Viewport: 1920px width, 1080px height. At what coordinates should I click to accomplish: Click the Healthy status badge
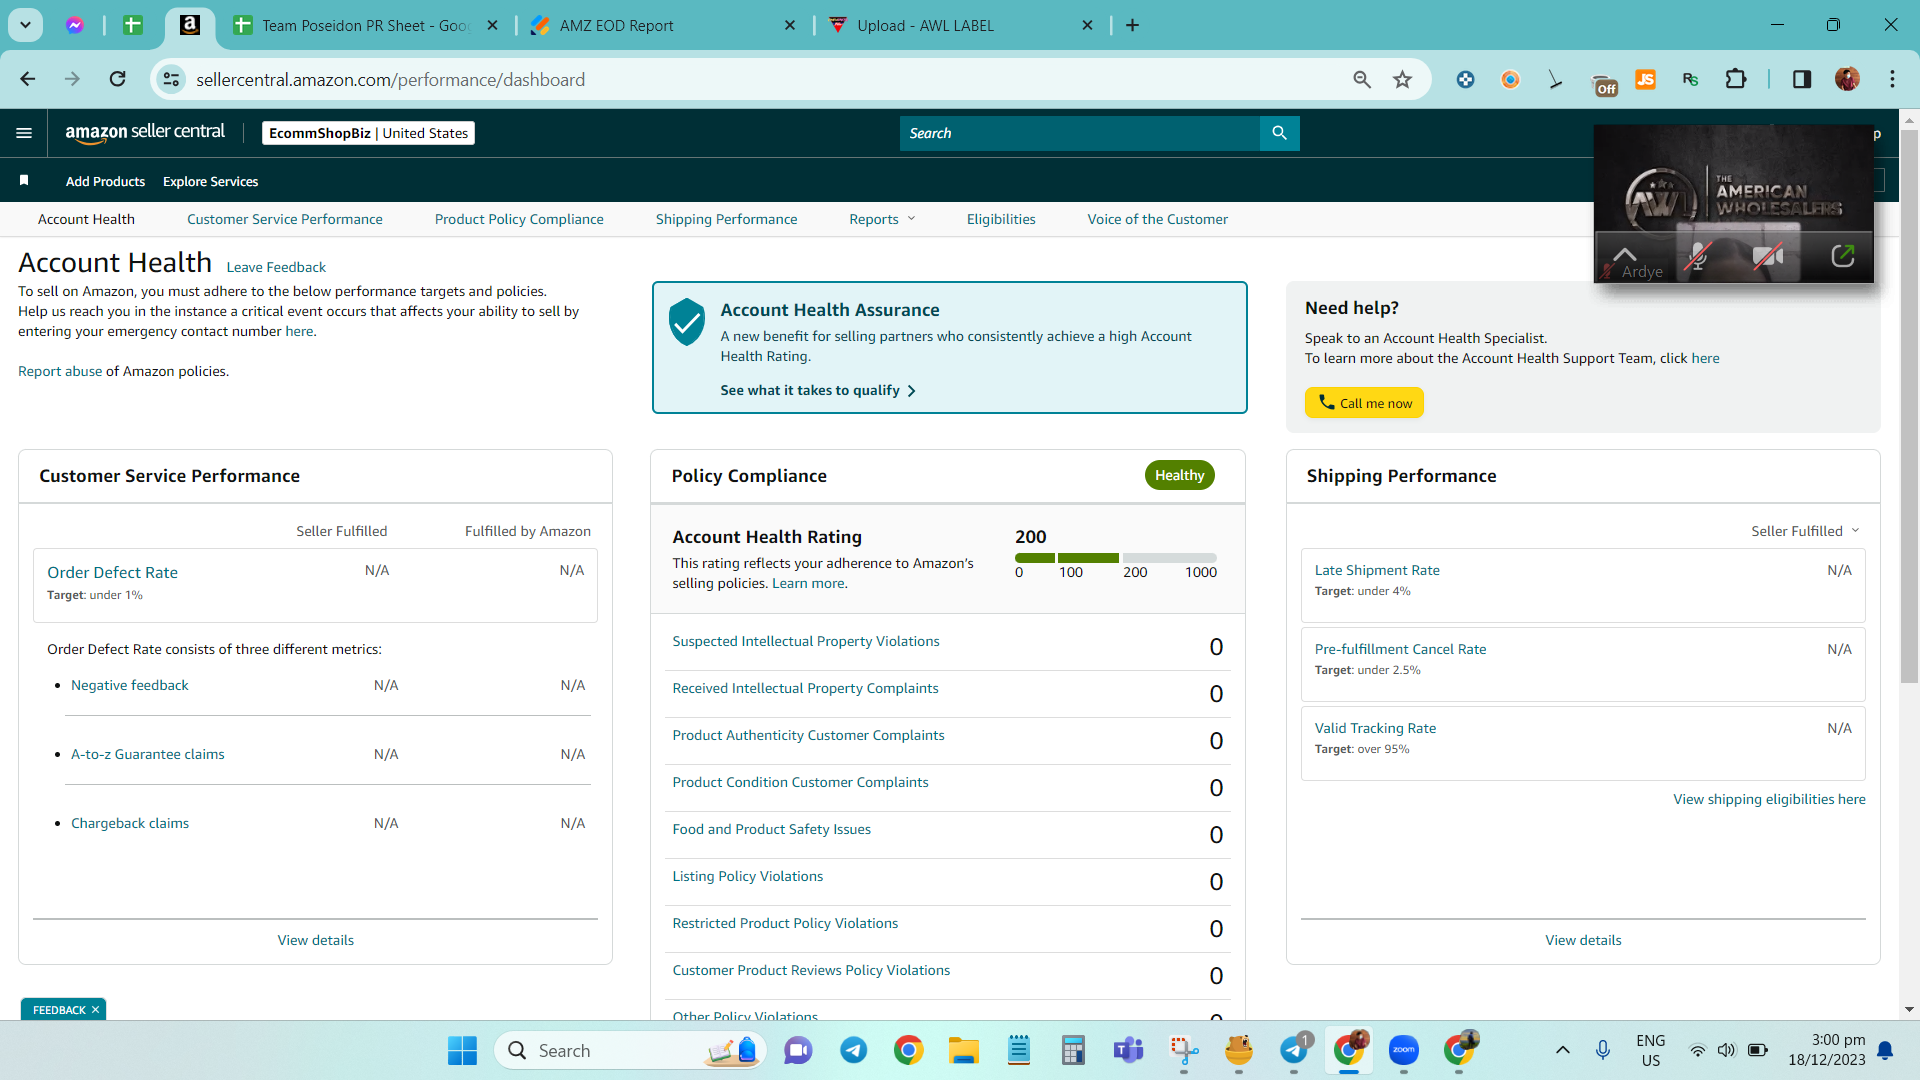1179,475
